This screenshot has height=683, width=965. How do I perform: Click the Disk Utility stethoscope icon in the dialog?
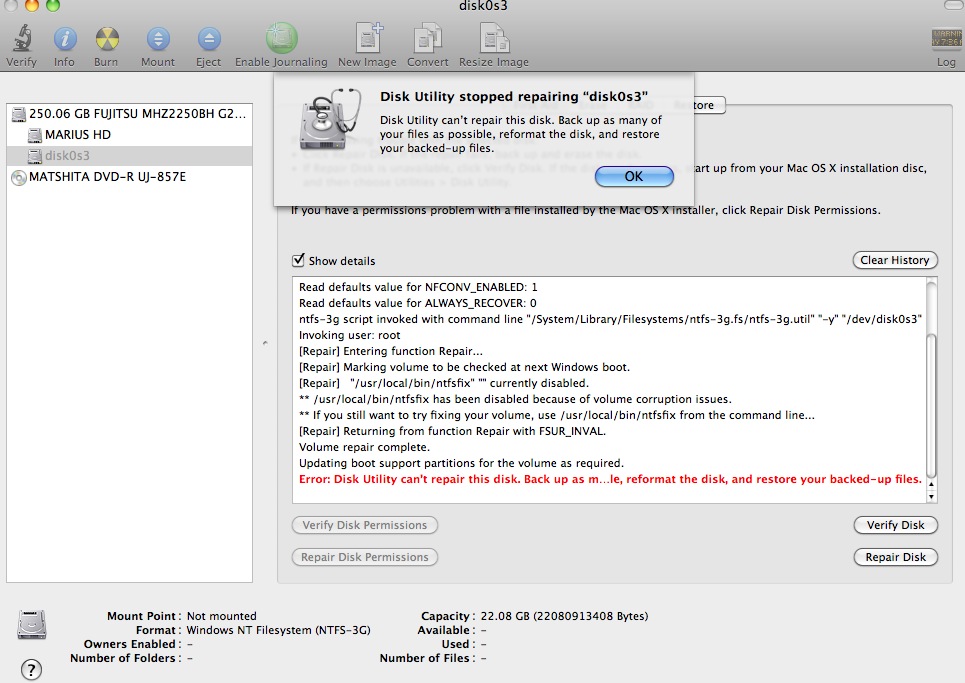(330, 119)
